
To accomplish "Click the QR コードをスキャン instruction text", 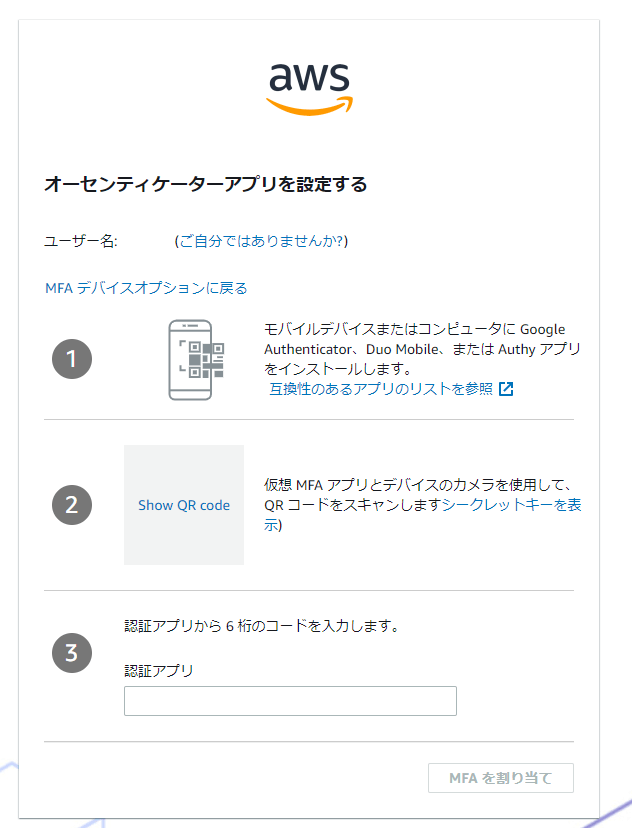I will (352, 505).
